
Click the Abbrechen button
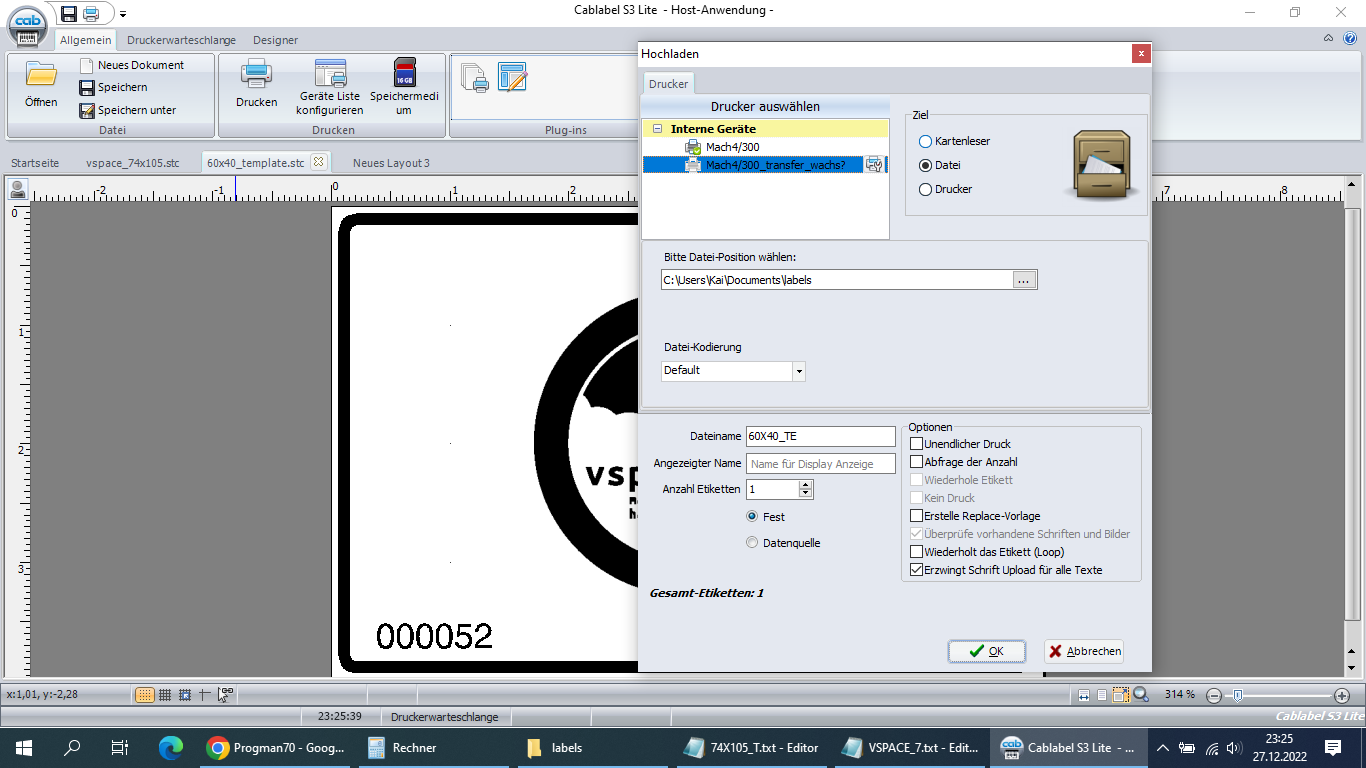coord(1084,651)
